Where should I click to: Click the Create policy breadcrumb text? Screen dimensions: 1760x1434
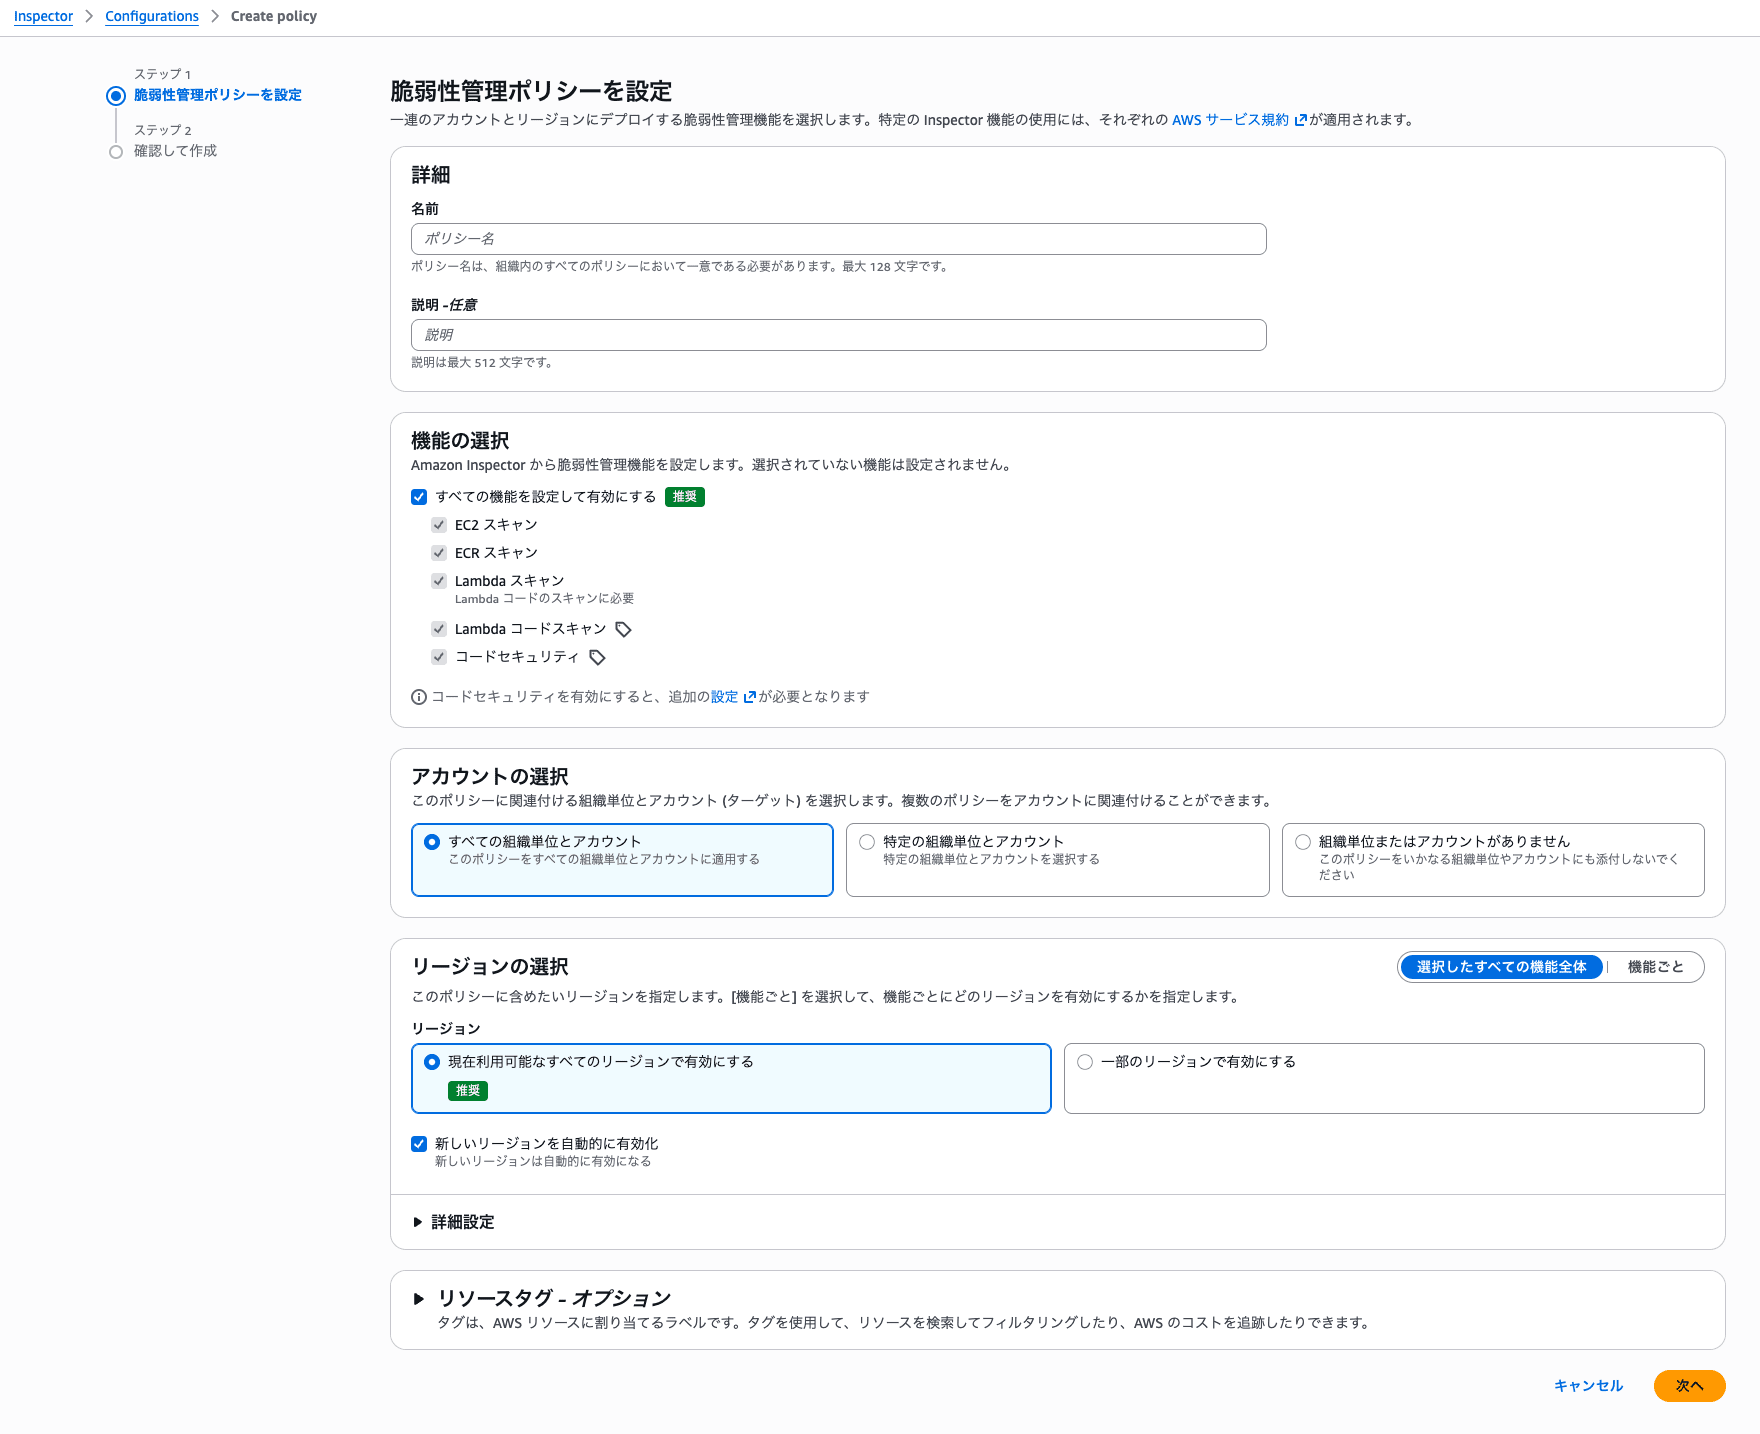click(274, 16)
